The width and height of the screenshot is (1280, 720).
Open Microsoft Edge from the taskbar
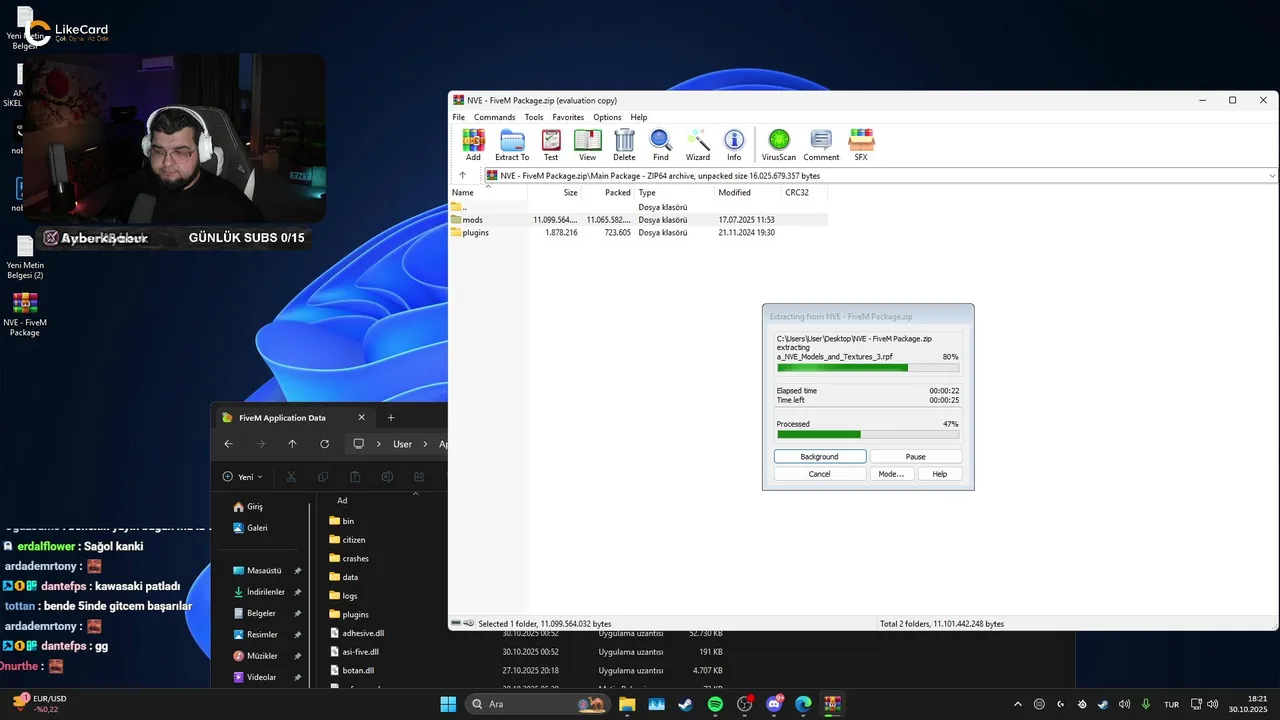(803, 704)
